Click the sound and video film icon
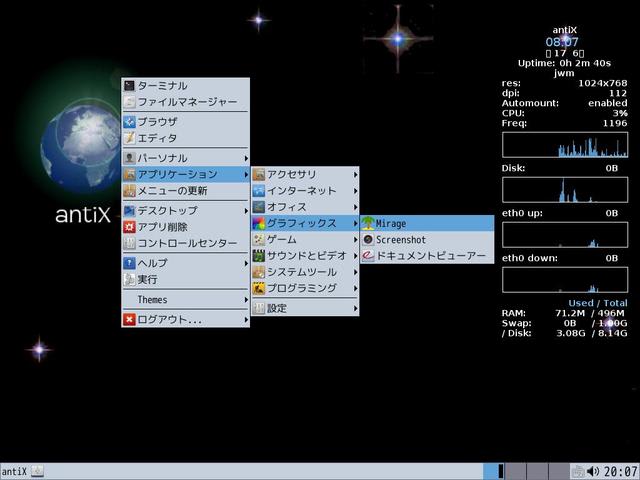Viewport: 640px width, 480px height. [259, 256]
